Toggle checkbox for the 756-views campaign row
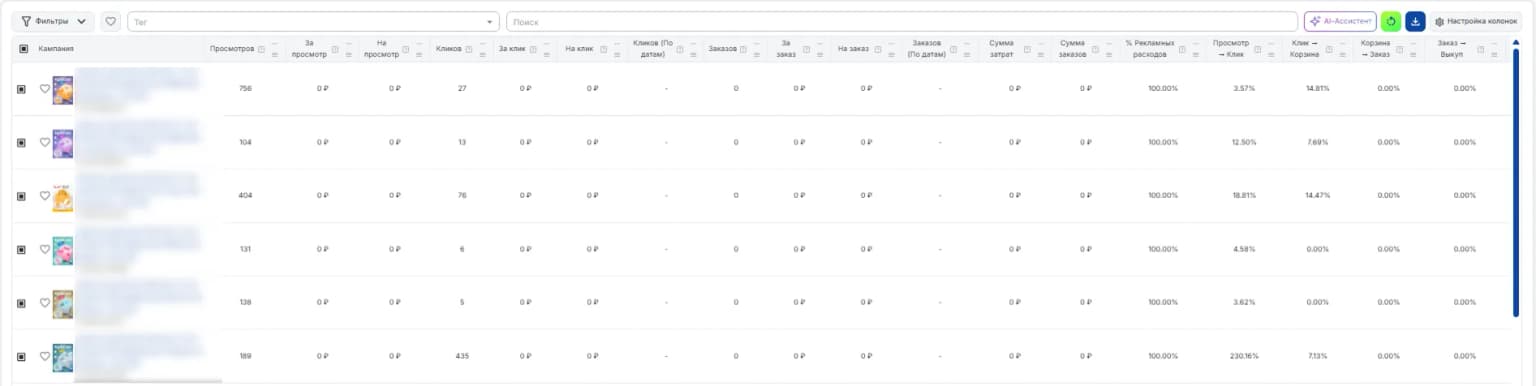Screen dimensions: 1536x386 pos(21,89)
